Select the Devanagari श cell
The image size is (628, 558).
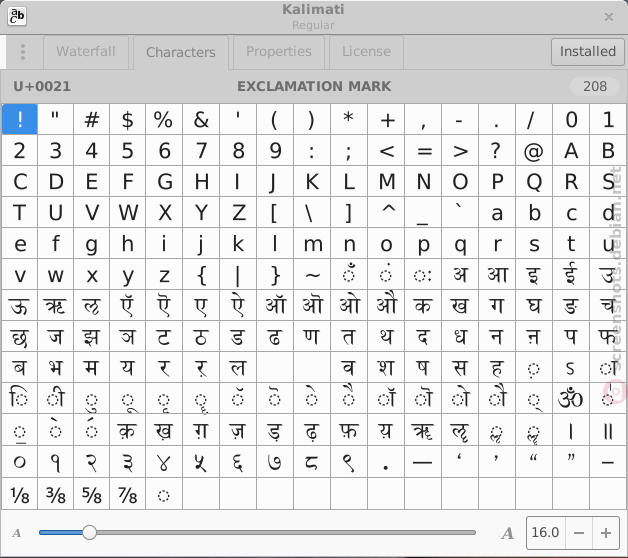coord(386,367)
